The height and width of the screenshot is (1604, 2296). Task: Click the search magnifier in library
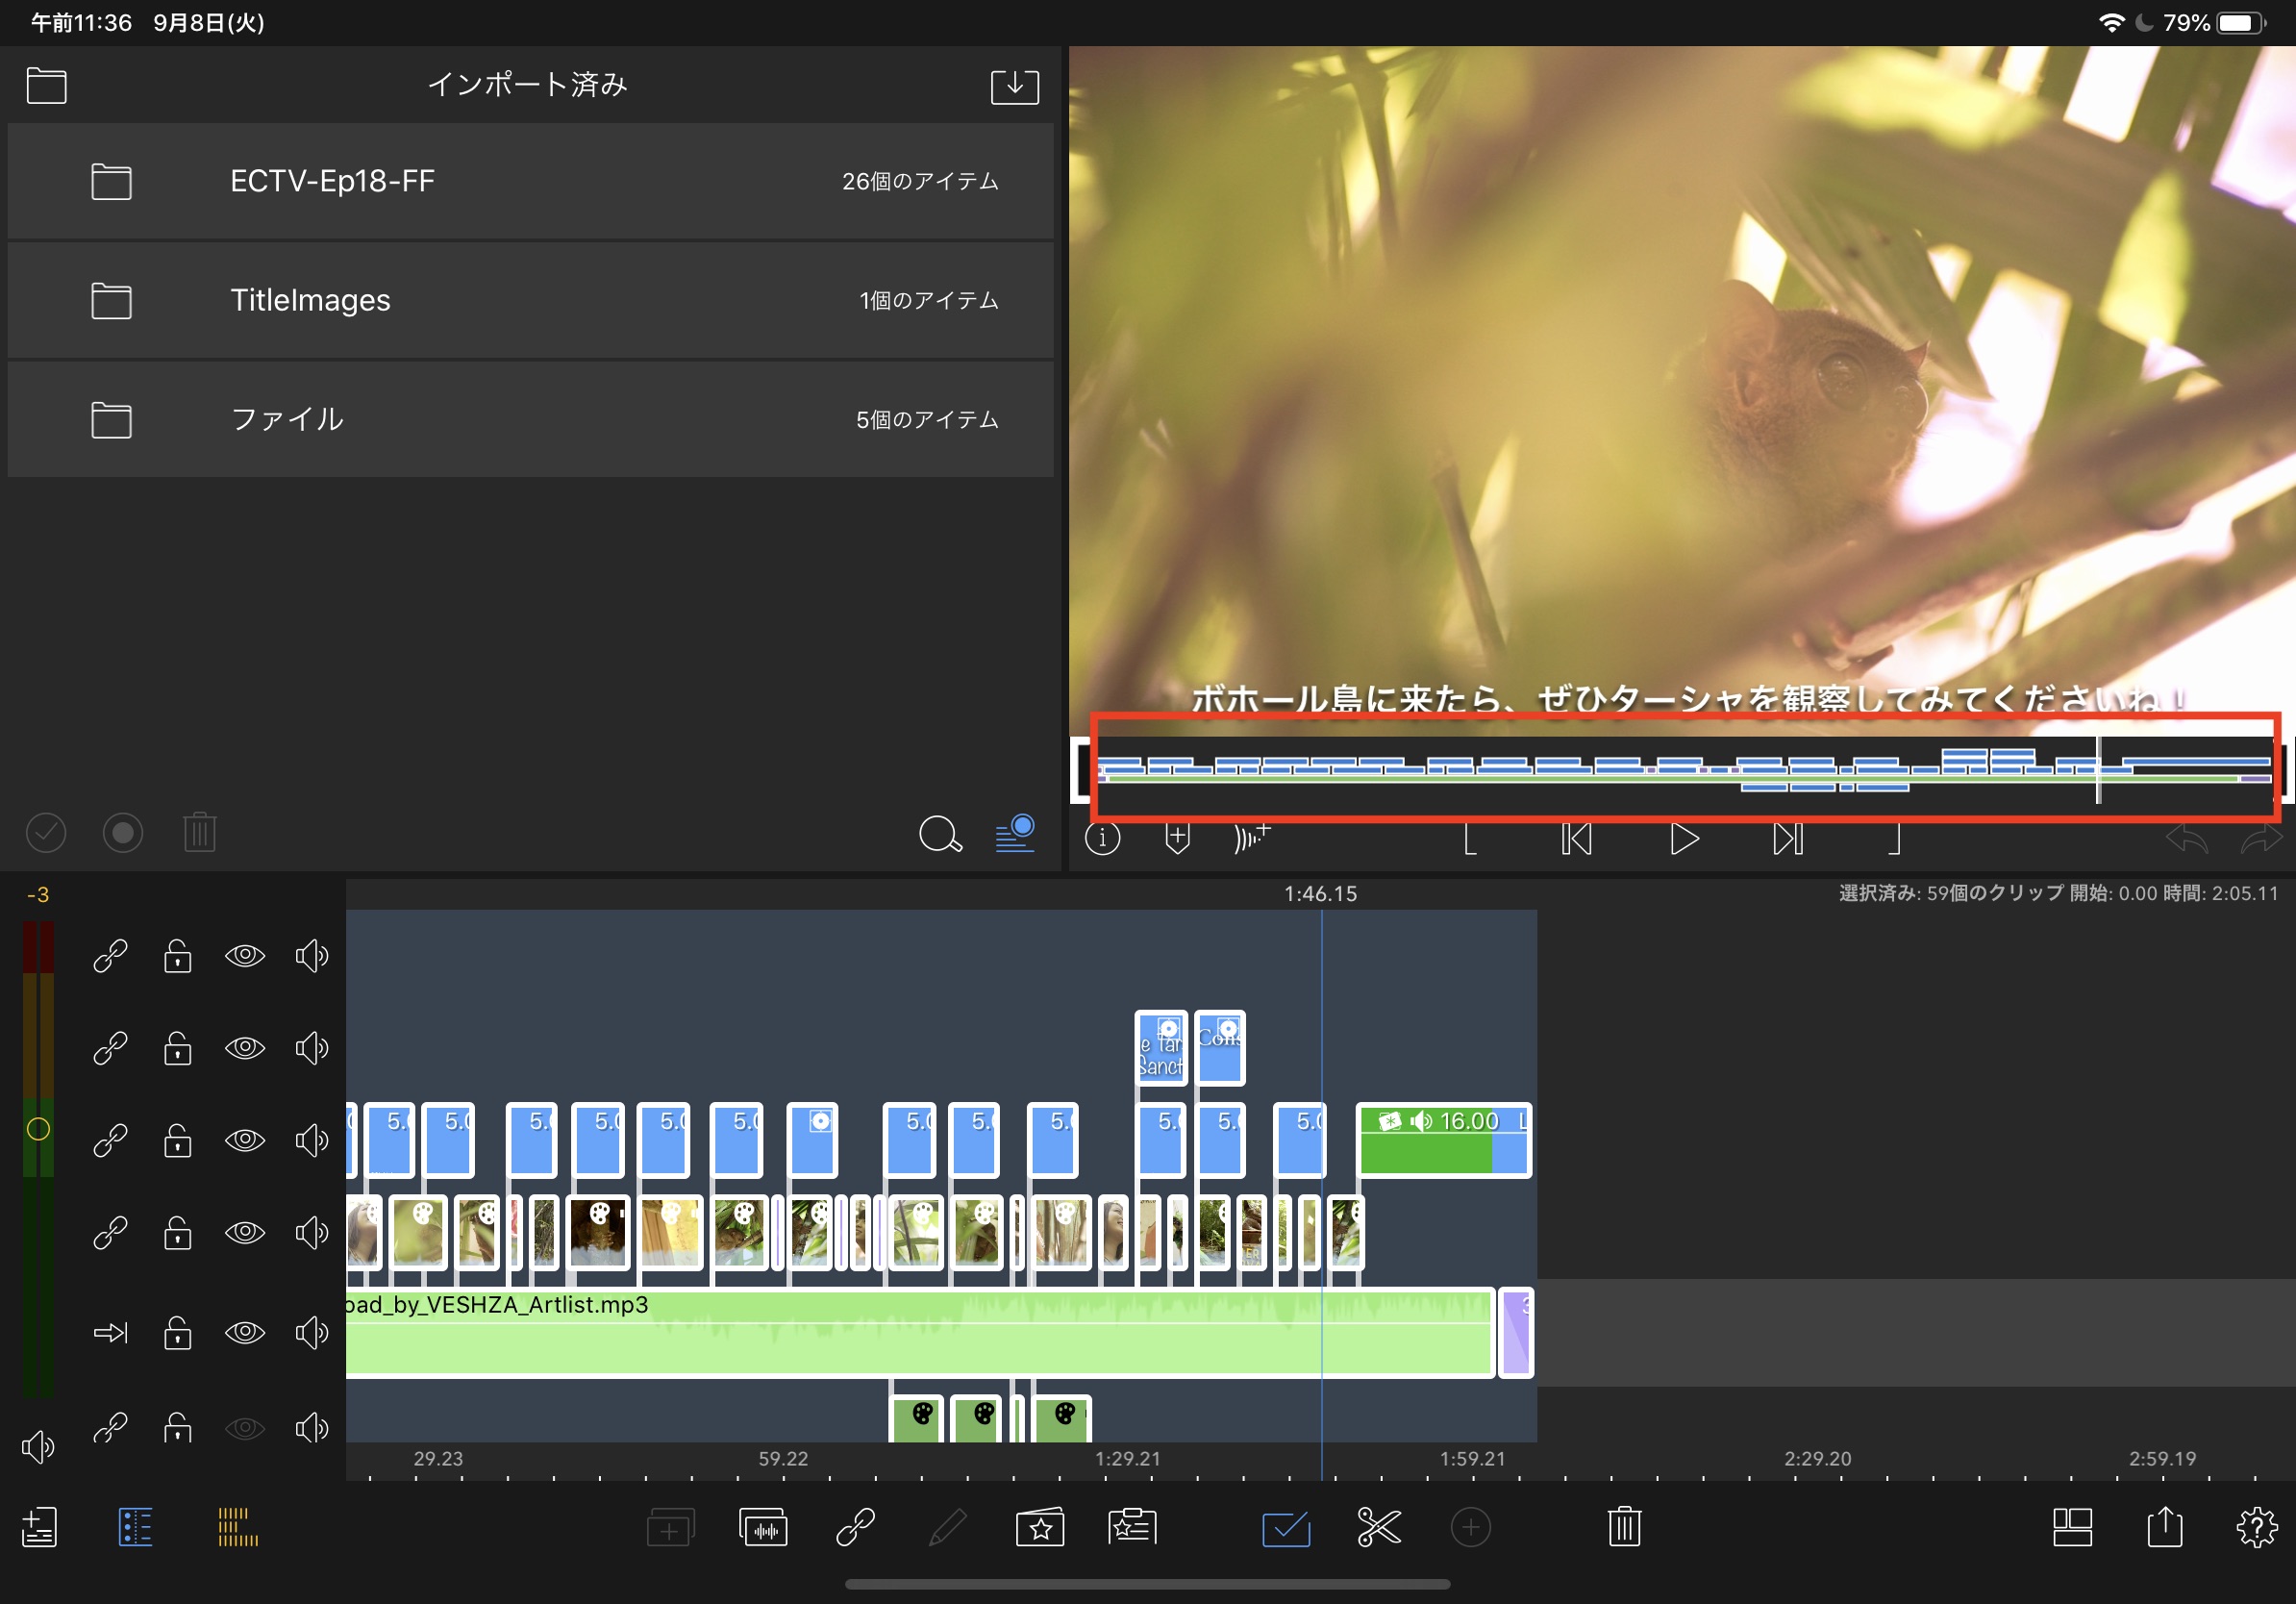(939, 833)
